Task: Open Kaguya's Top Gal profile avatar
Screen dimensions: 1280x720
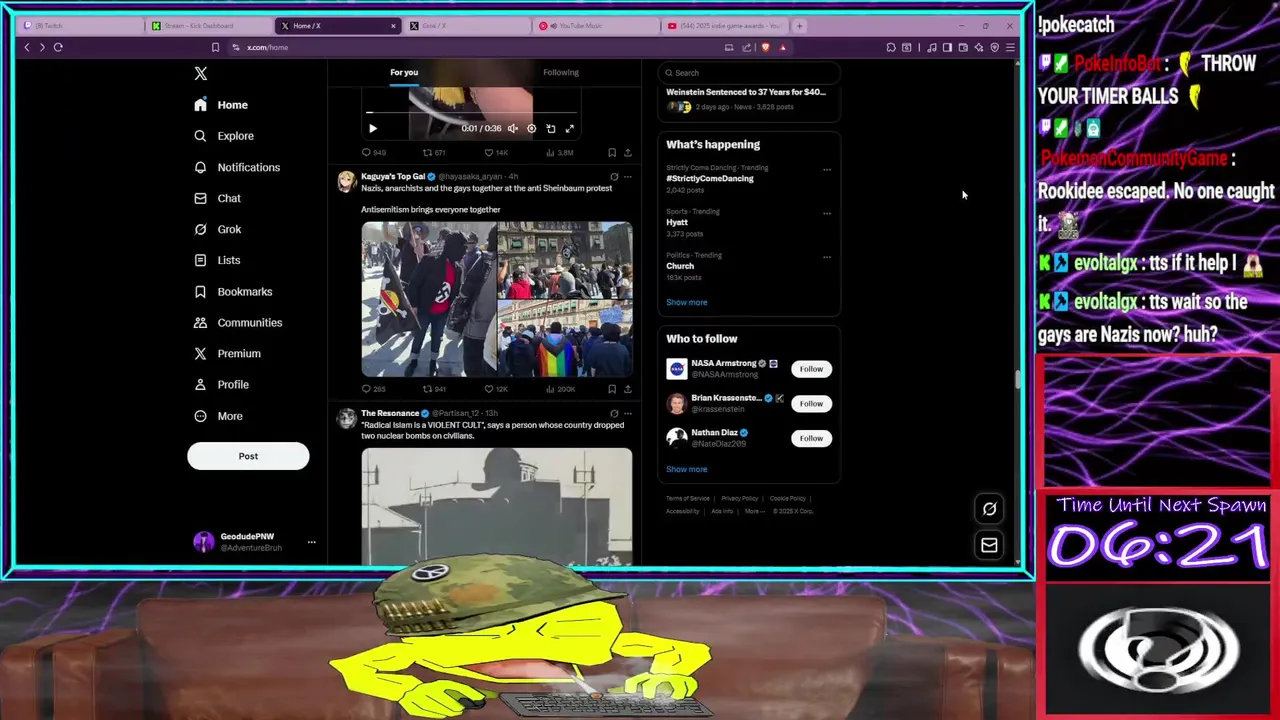Action: pyautogui.click(x=346, y=182)
